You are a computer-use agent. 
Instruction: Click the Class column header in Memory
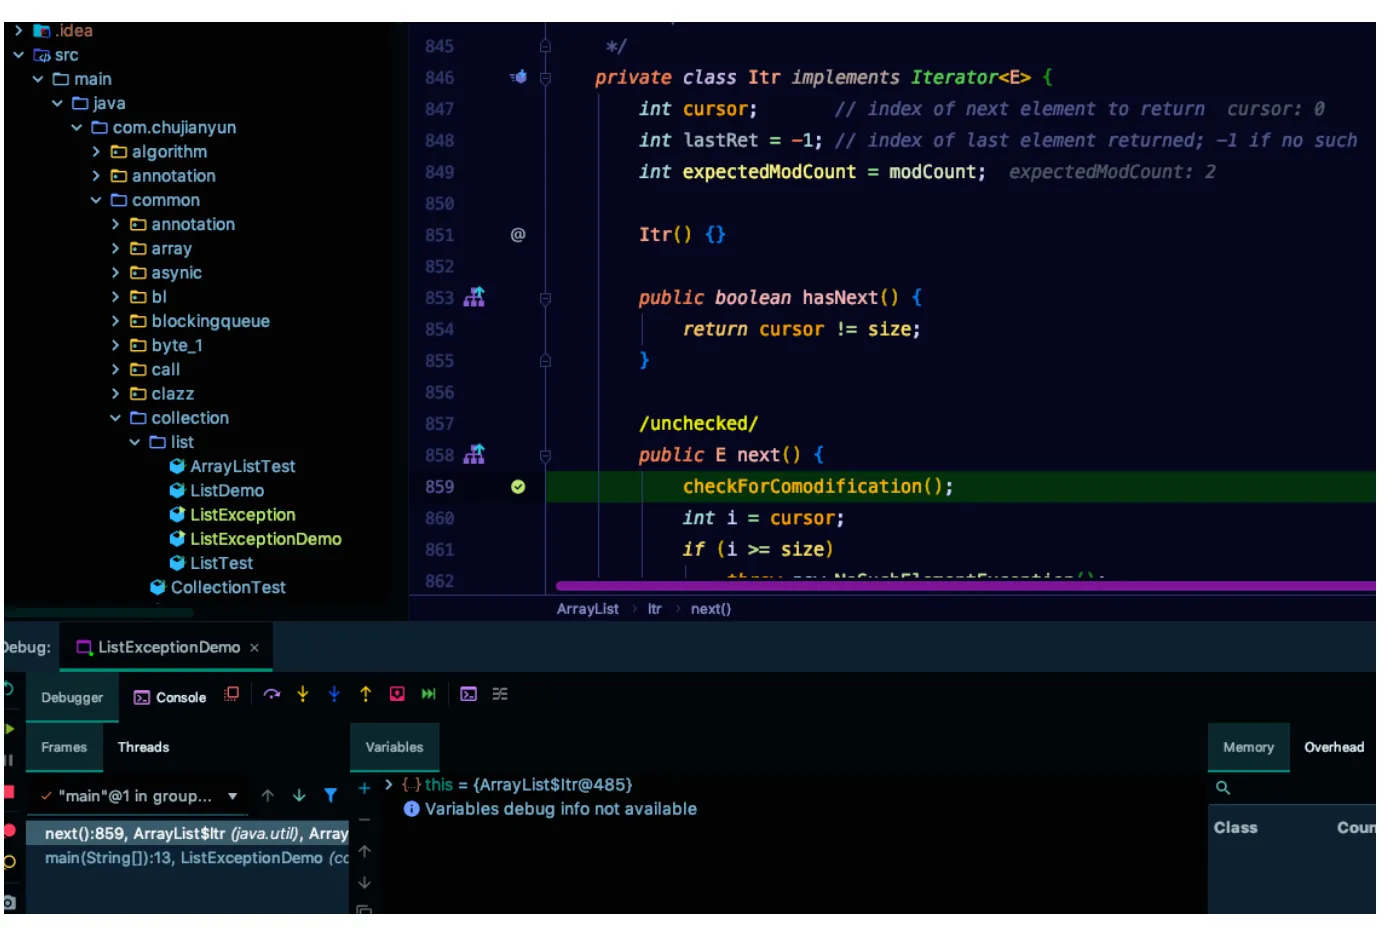[x=1236, y=828]
